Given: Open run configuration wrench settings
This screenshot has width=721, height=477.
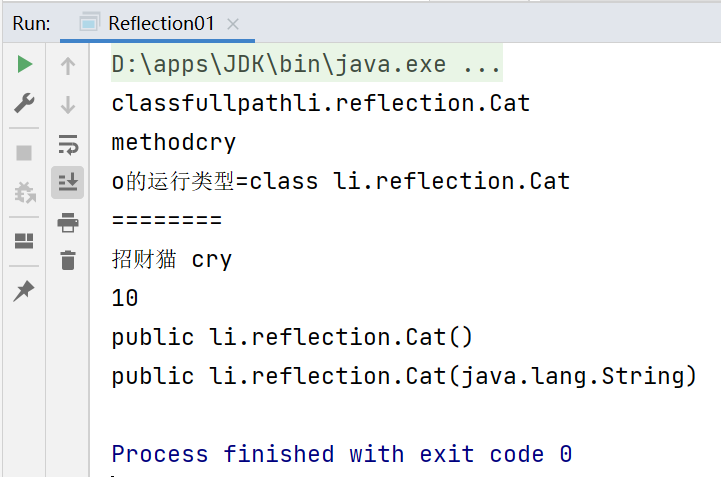Looking at the screenshot, I should point(24,103).
